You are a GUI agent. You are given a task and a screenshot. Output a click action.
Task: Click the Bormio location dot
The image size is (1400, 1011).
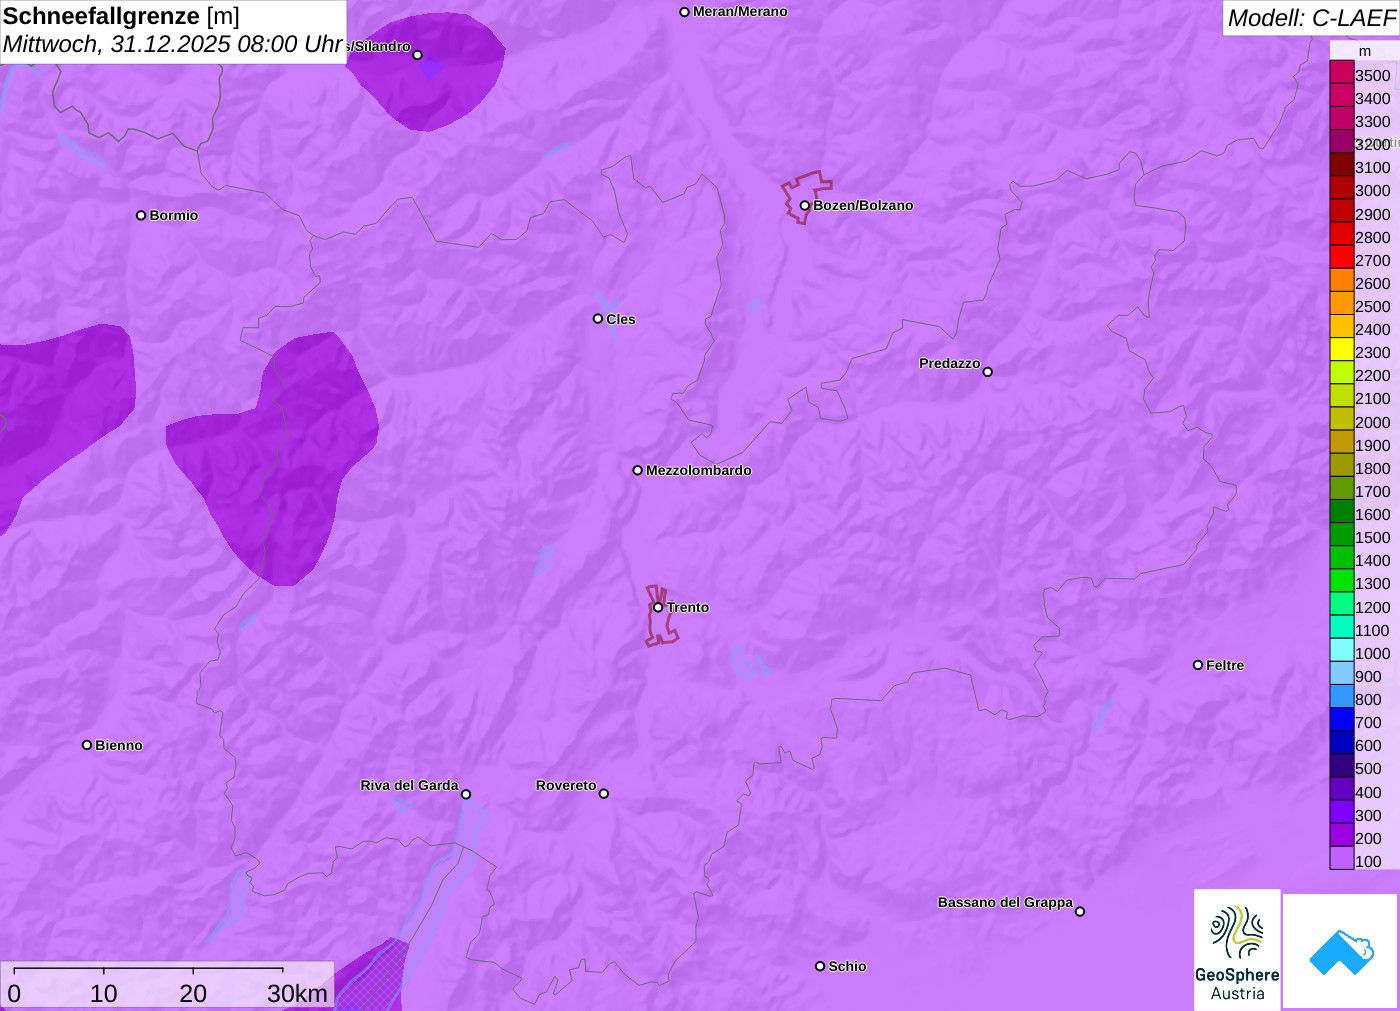141,215
